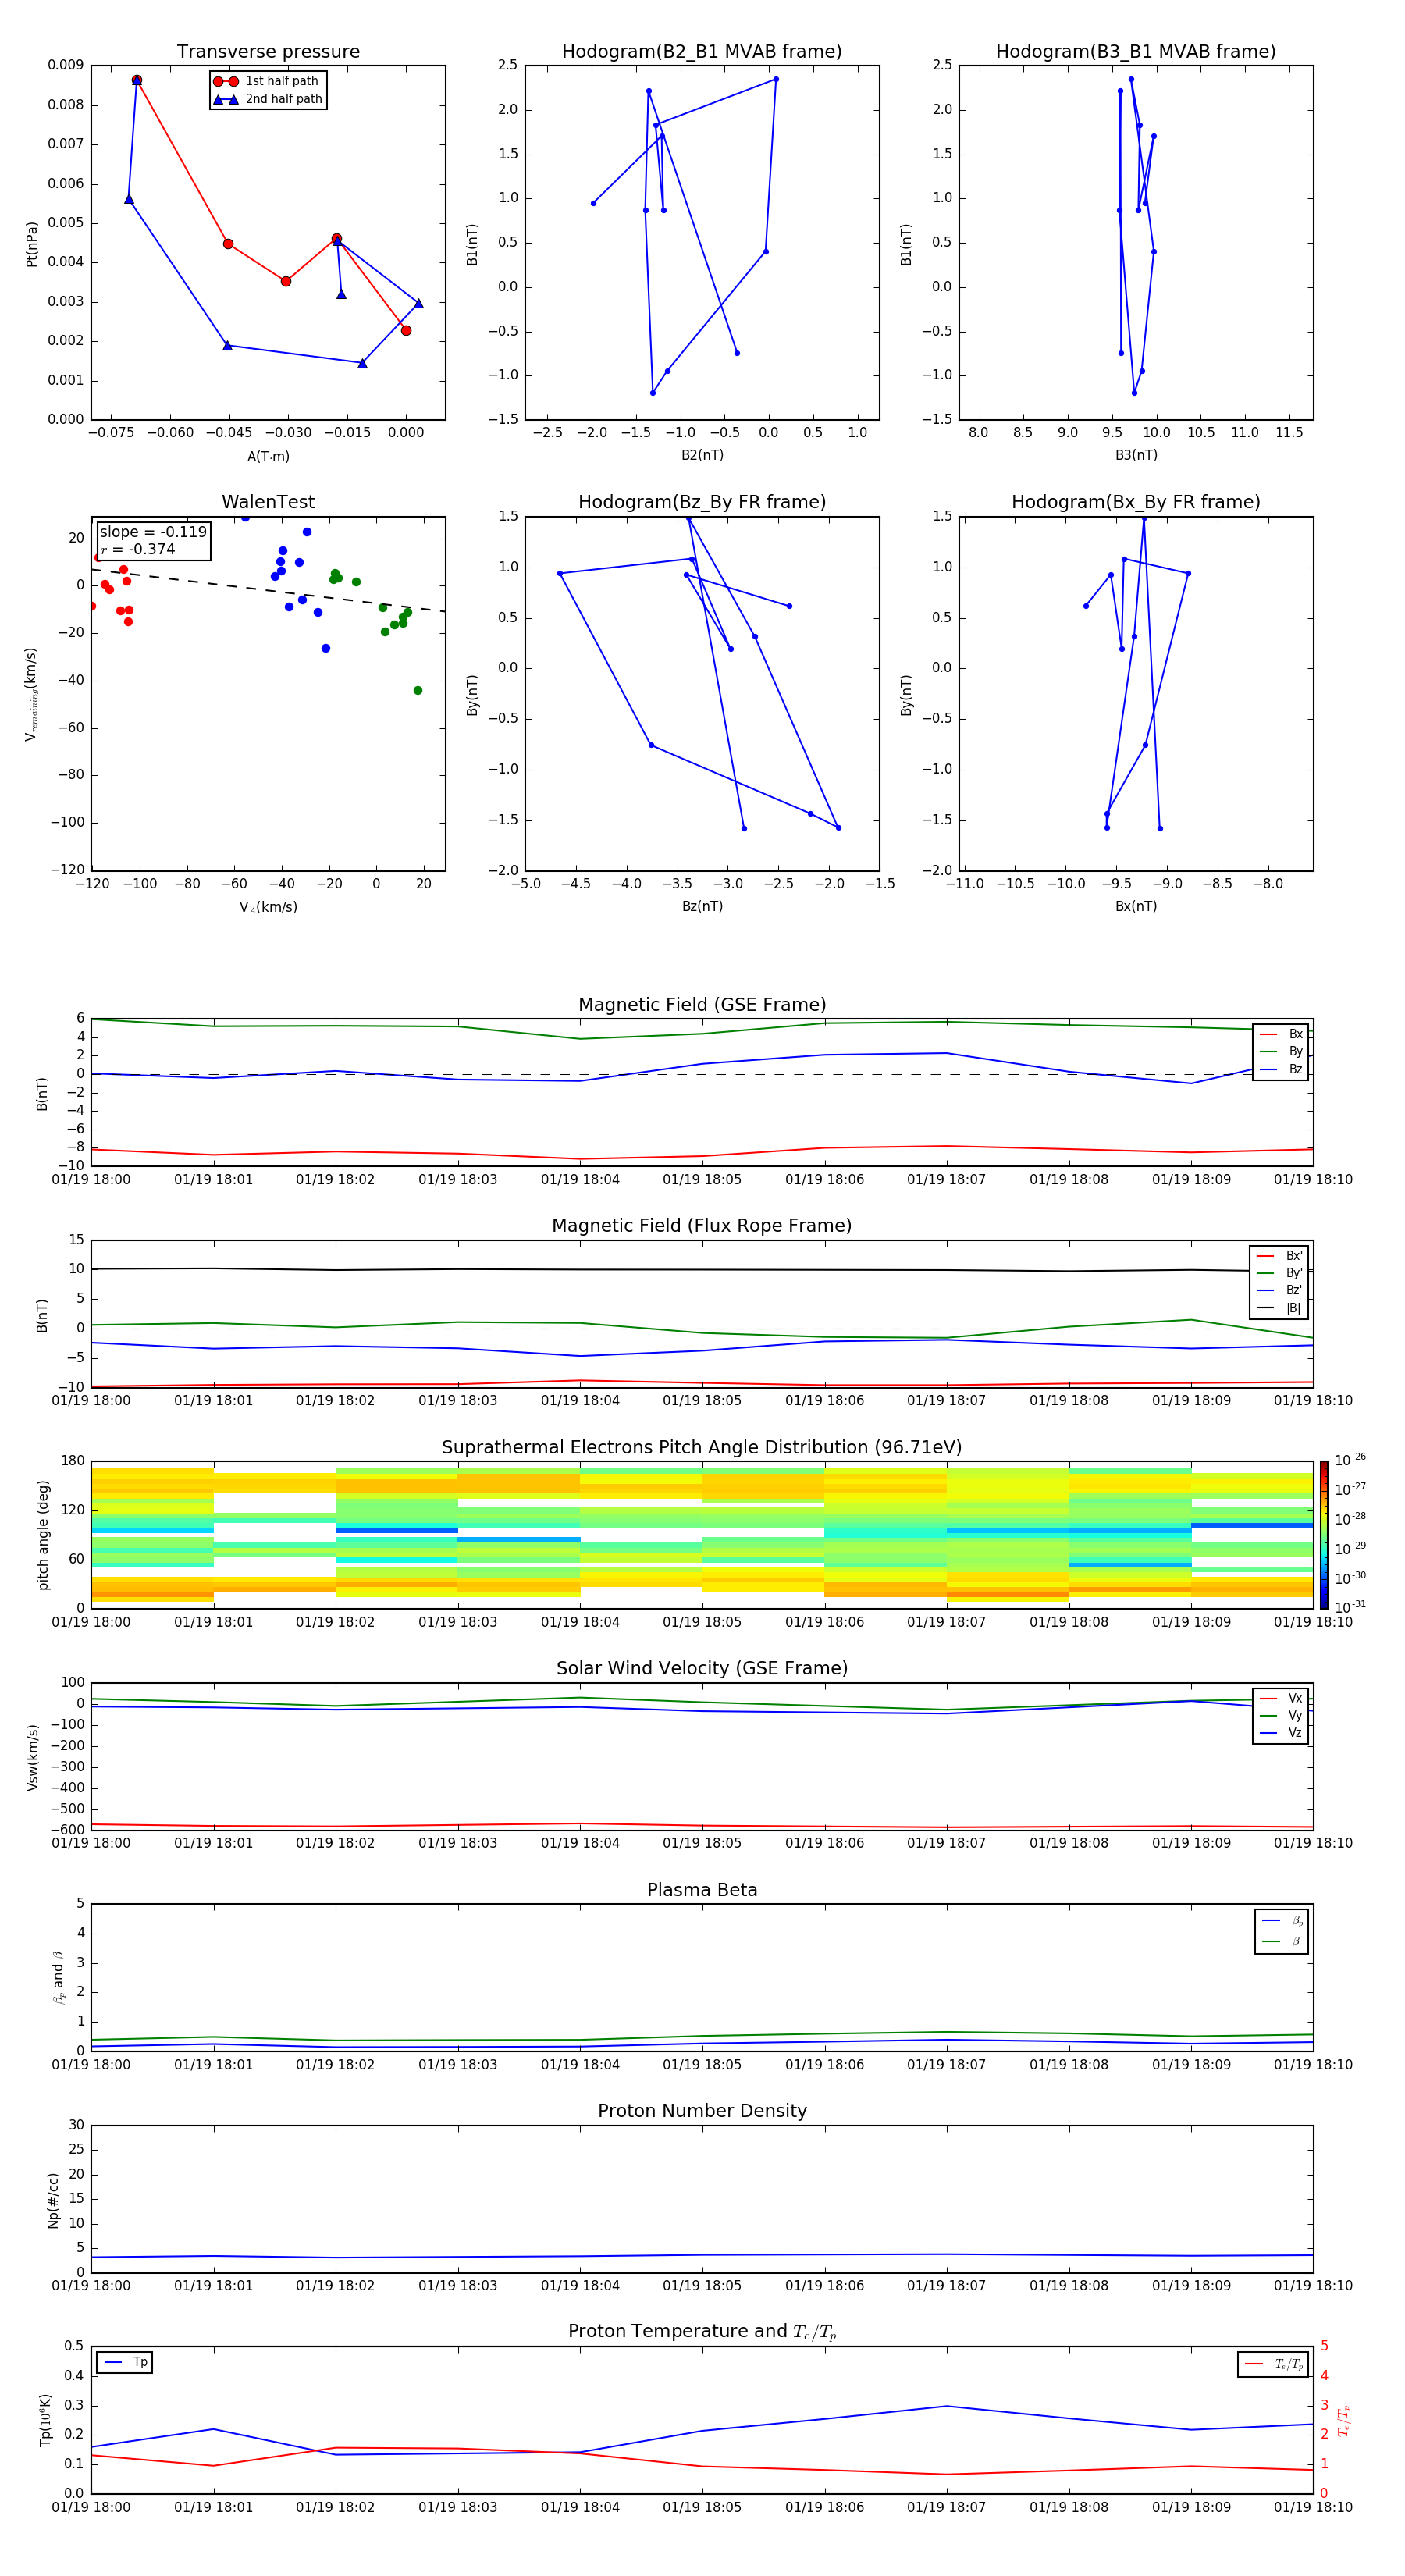
Task: Click the Vy legend entry in Solar Wind panel
Action: coord(1281,1715)
